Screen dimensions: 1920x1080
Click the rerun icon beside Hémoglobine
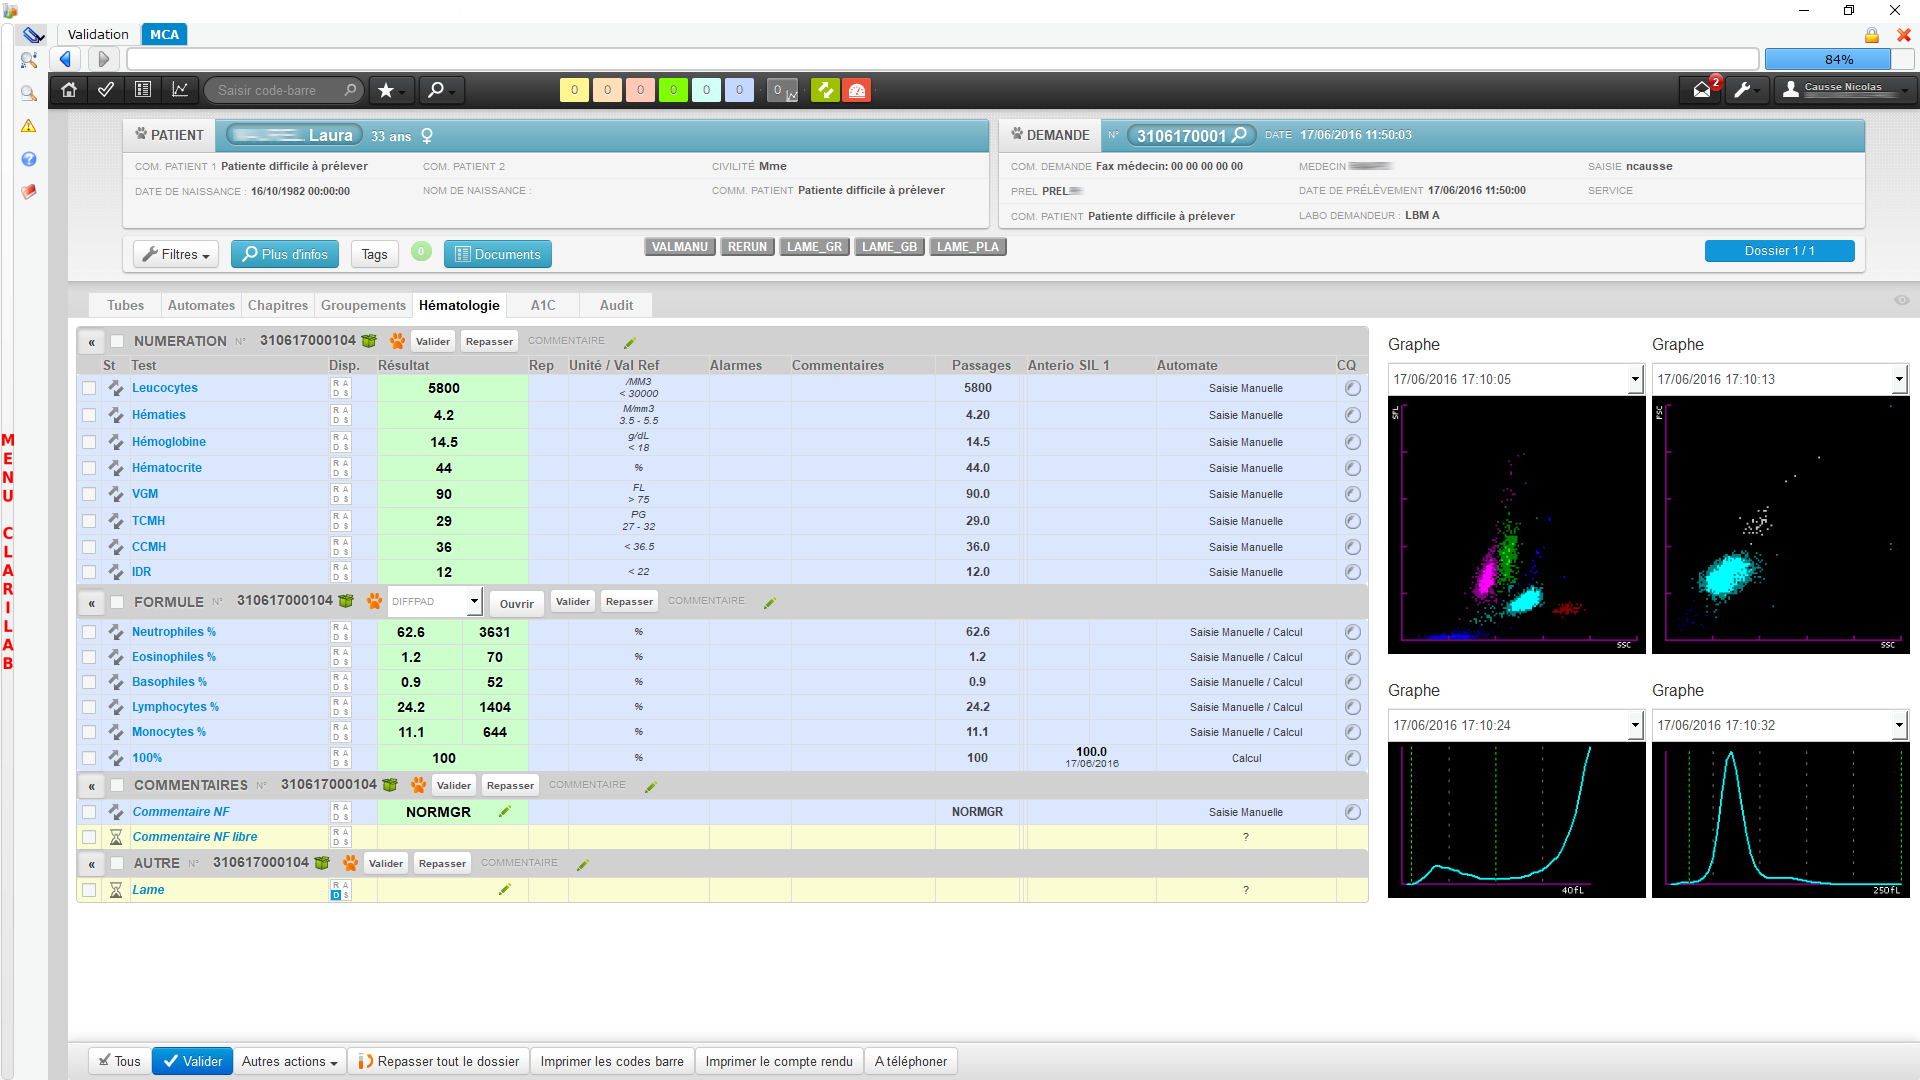point(116,442)
